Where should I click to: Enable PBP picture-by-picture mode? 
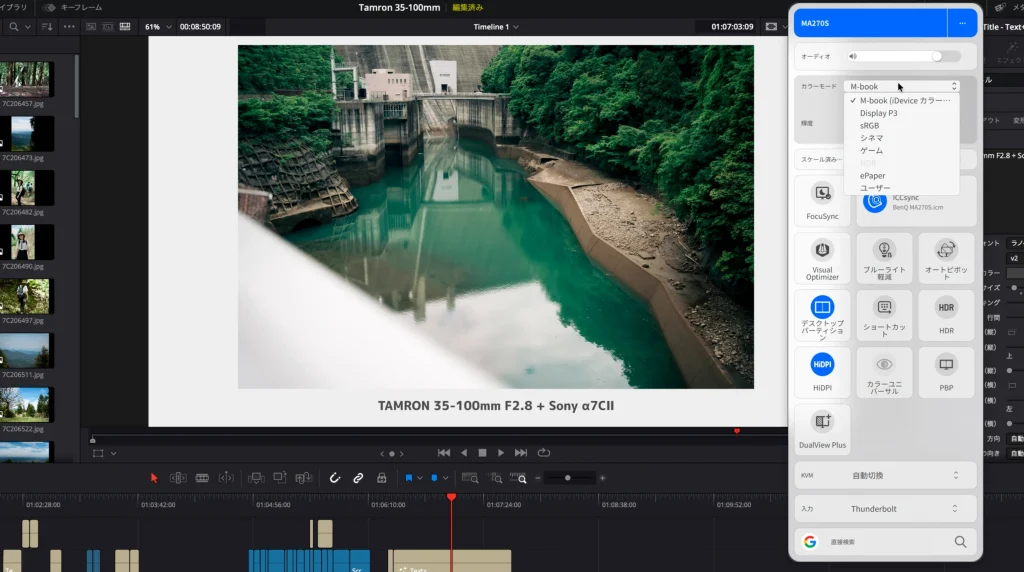[x=946, y=373]
